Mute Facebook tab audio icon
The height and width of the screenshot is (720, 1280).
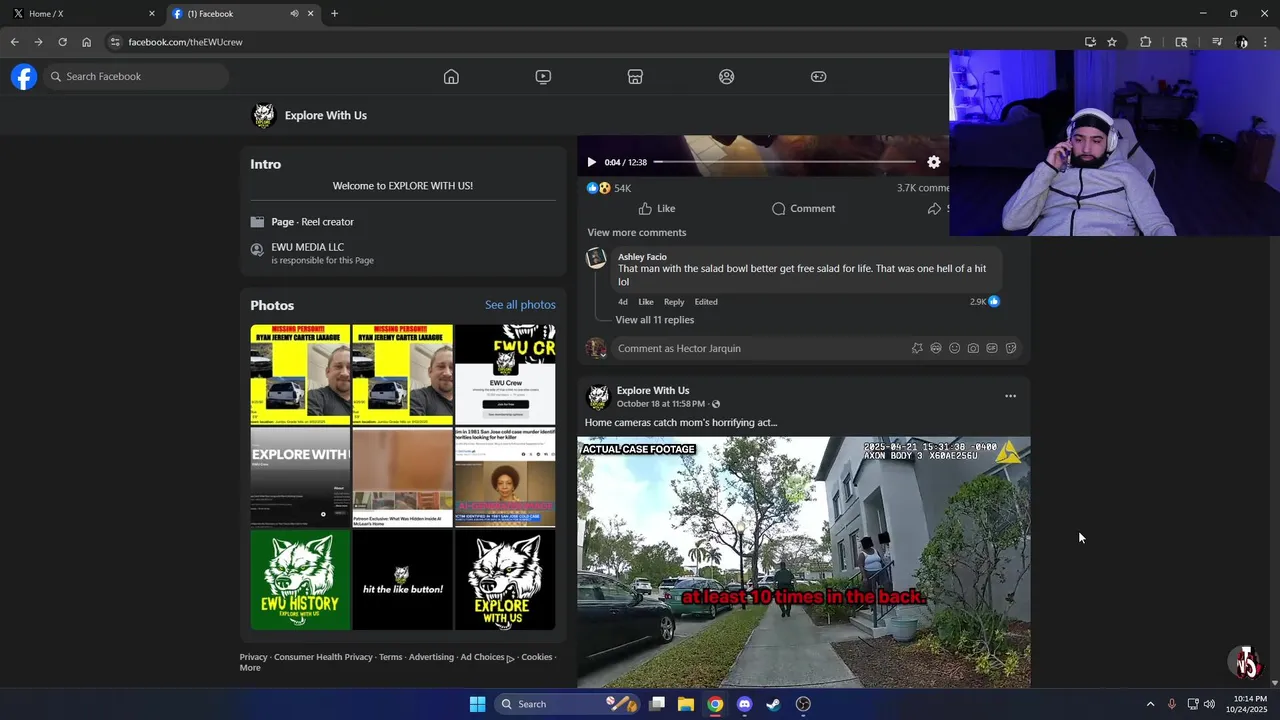(x=294, y=14)
